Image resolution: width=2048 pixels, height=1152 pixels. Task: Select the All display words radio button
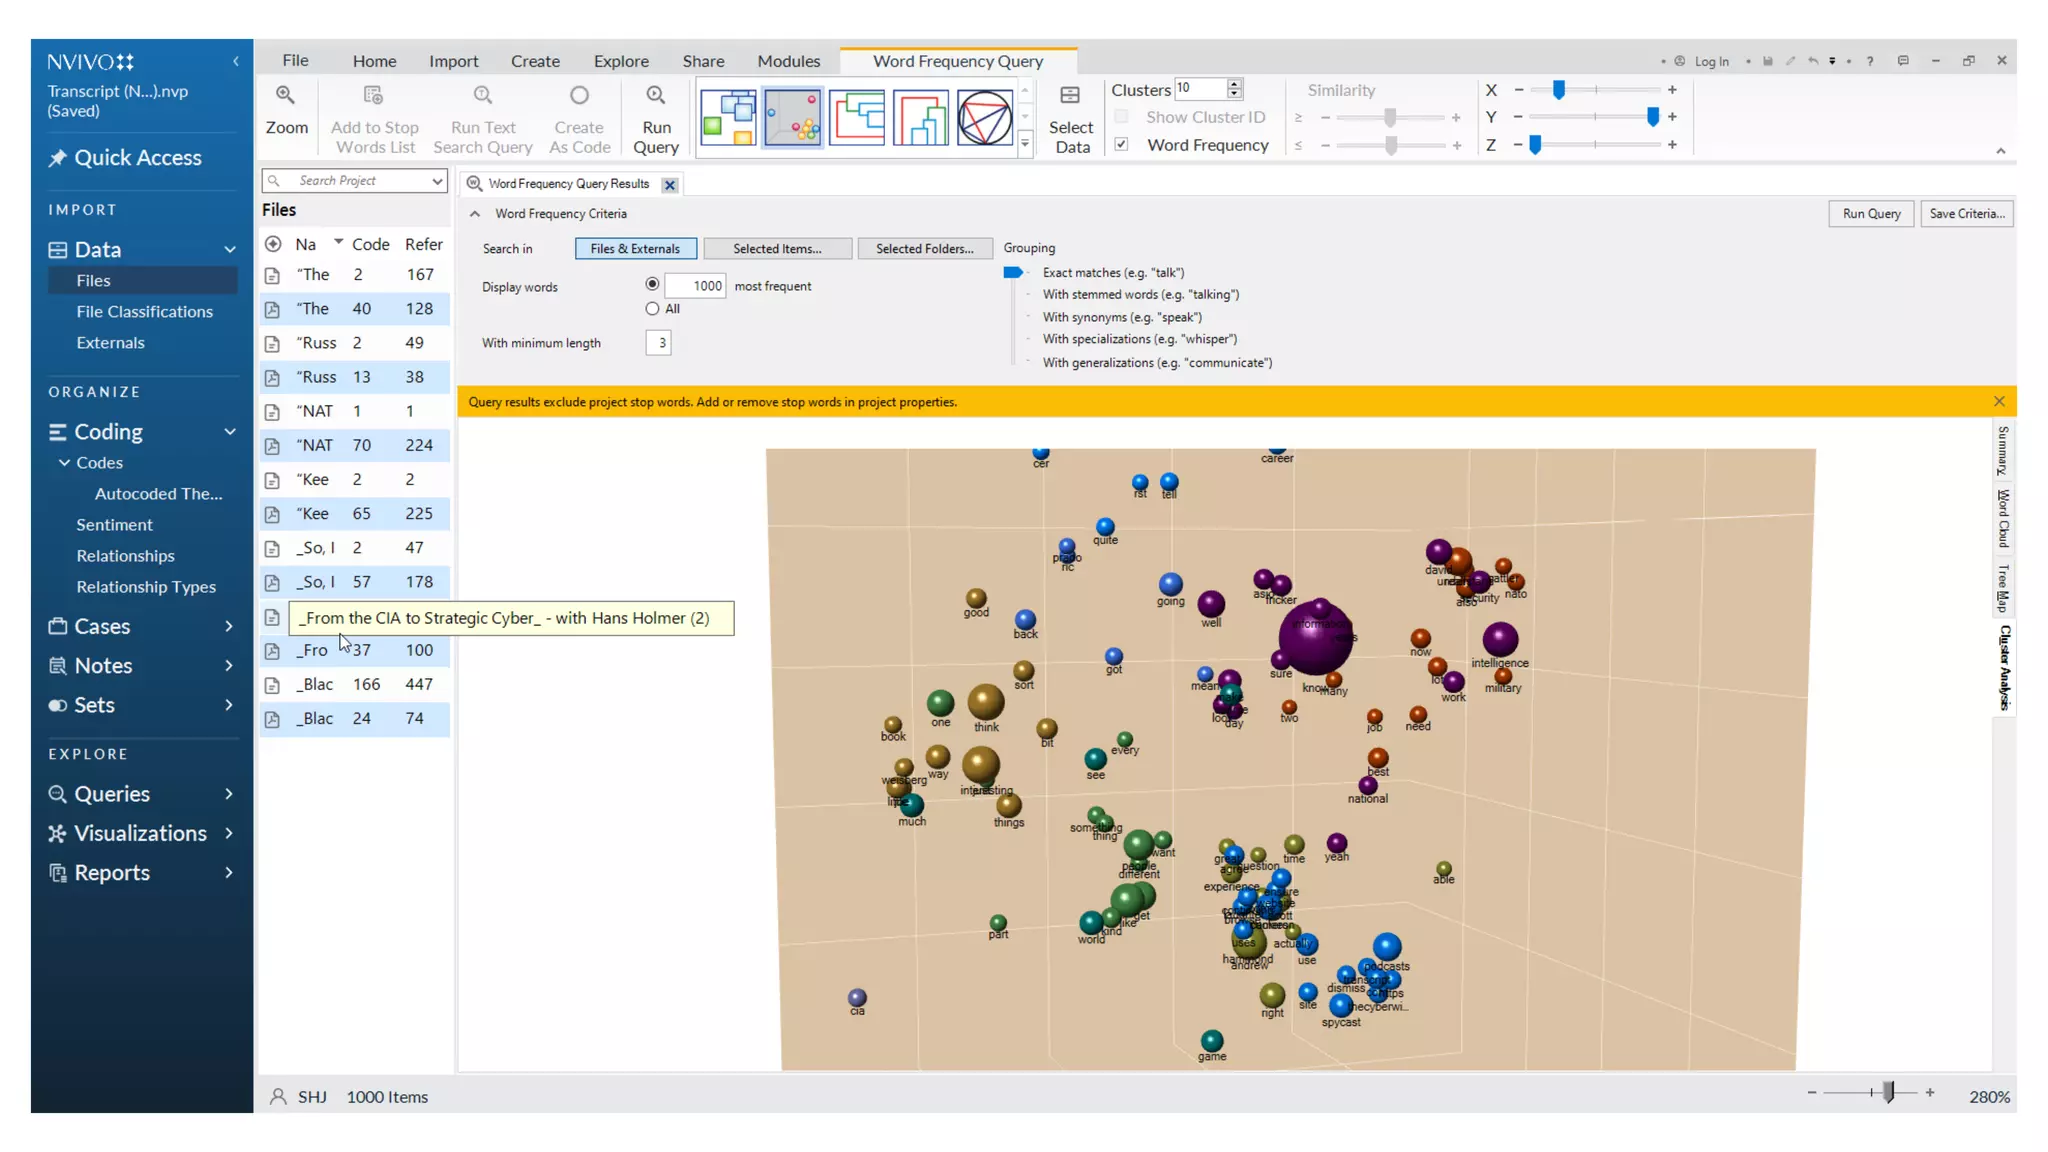[652, 309]
